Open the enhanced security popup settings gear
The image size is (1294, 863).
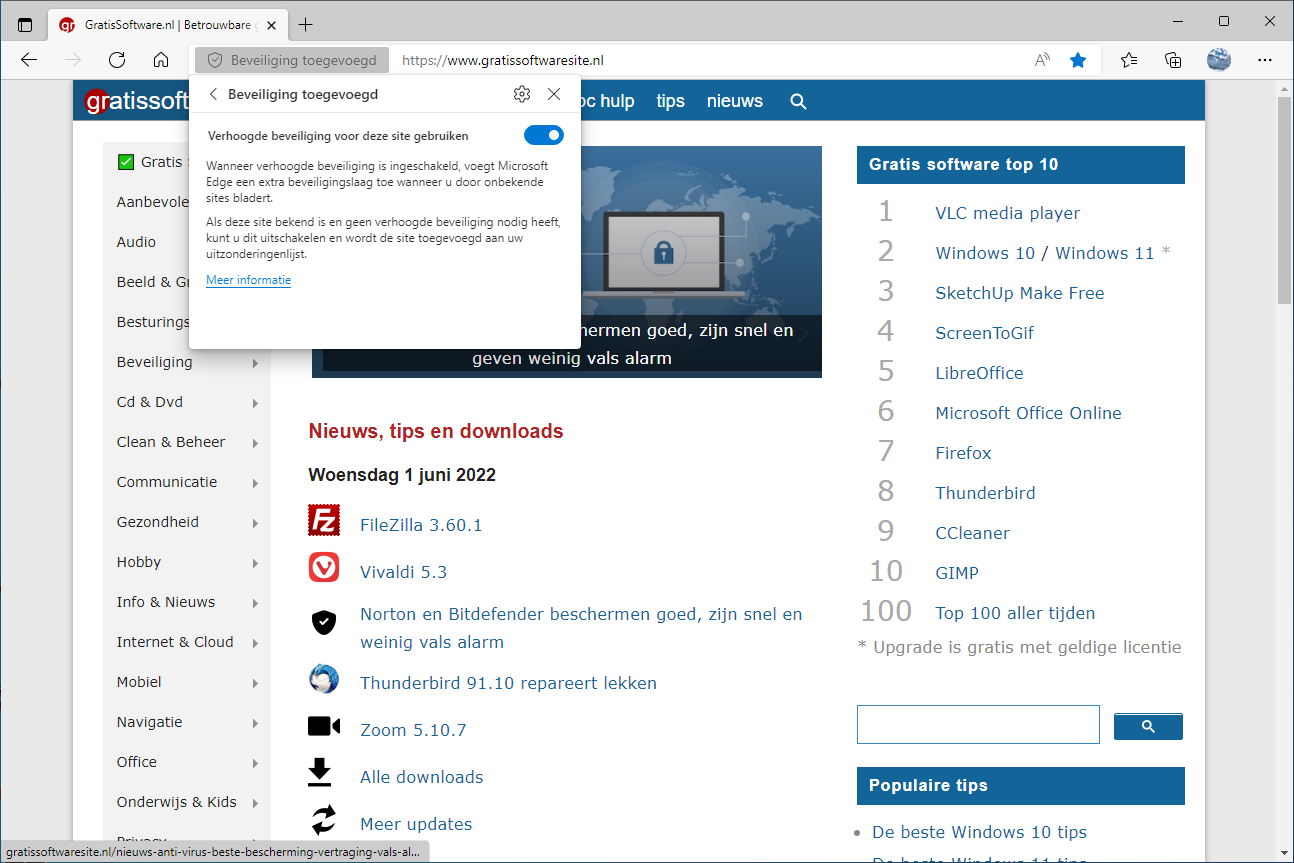521,94
